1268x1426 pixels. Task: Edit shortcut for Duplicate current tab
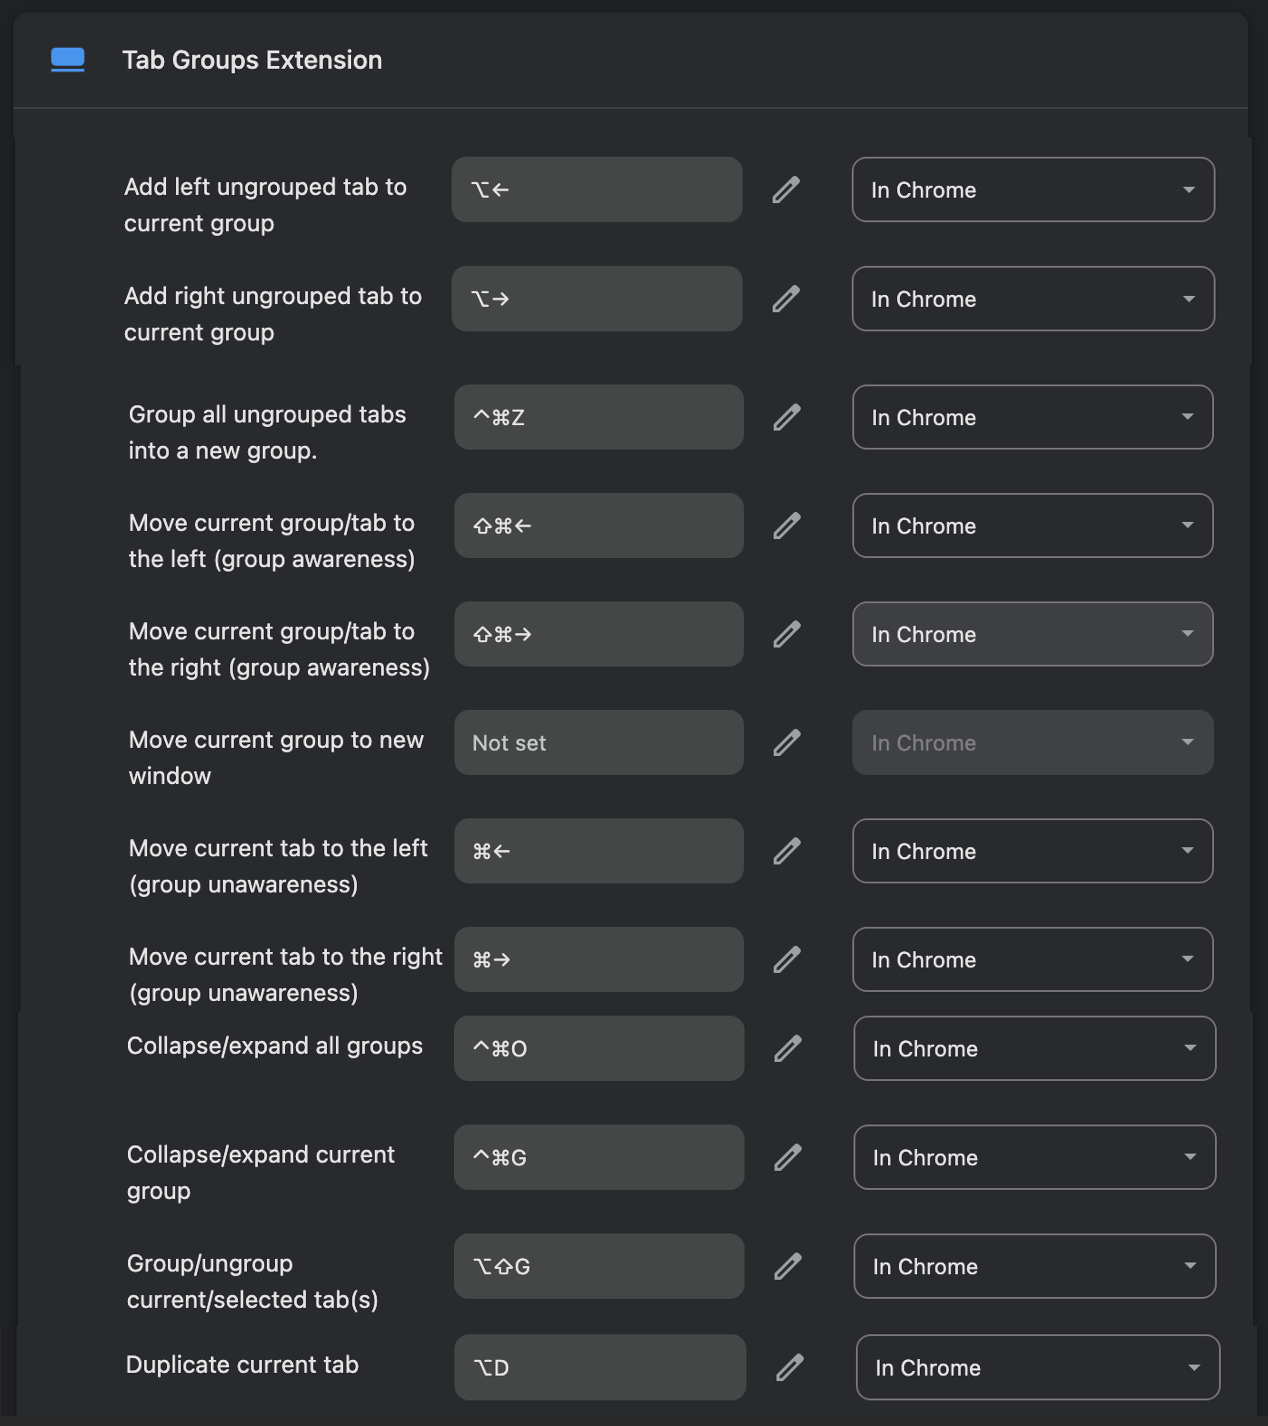pos(791,1367)
